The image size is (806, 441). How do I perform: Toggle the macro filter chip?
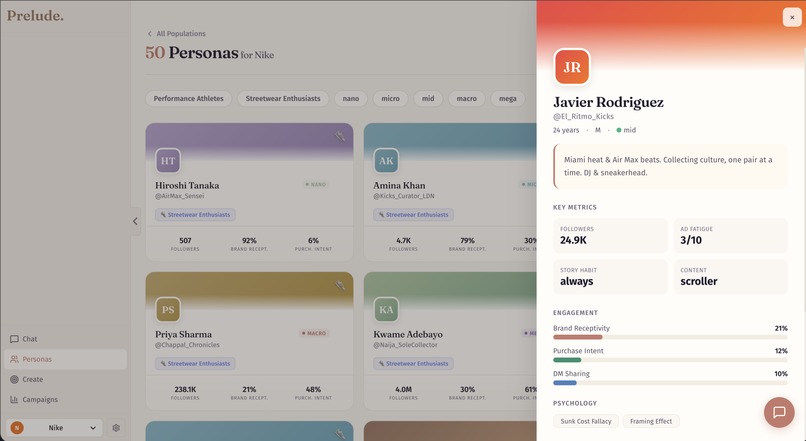coord(467,99)
